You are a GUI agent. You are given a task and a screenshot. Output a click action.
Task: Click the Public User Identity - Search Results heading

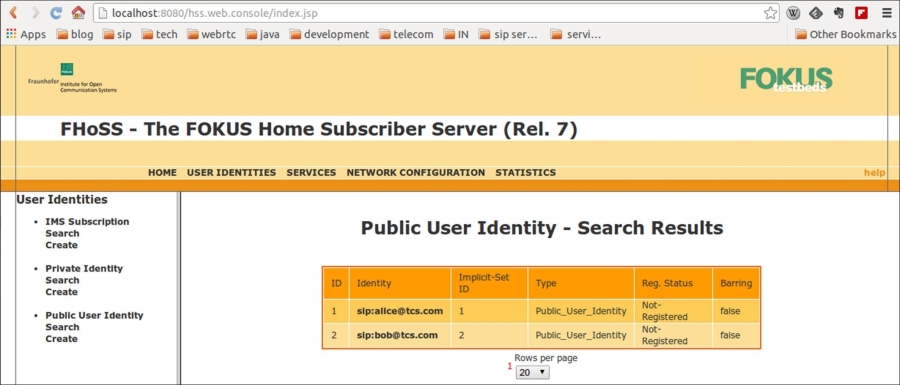tap(542, 228)
